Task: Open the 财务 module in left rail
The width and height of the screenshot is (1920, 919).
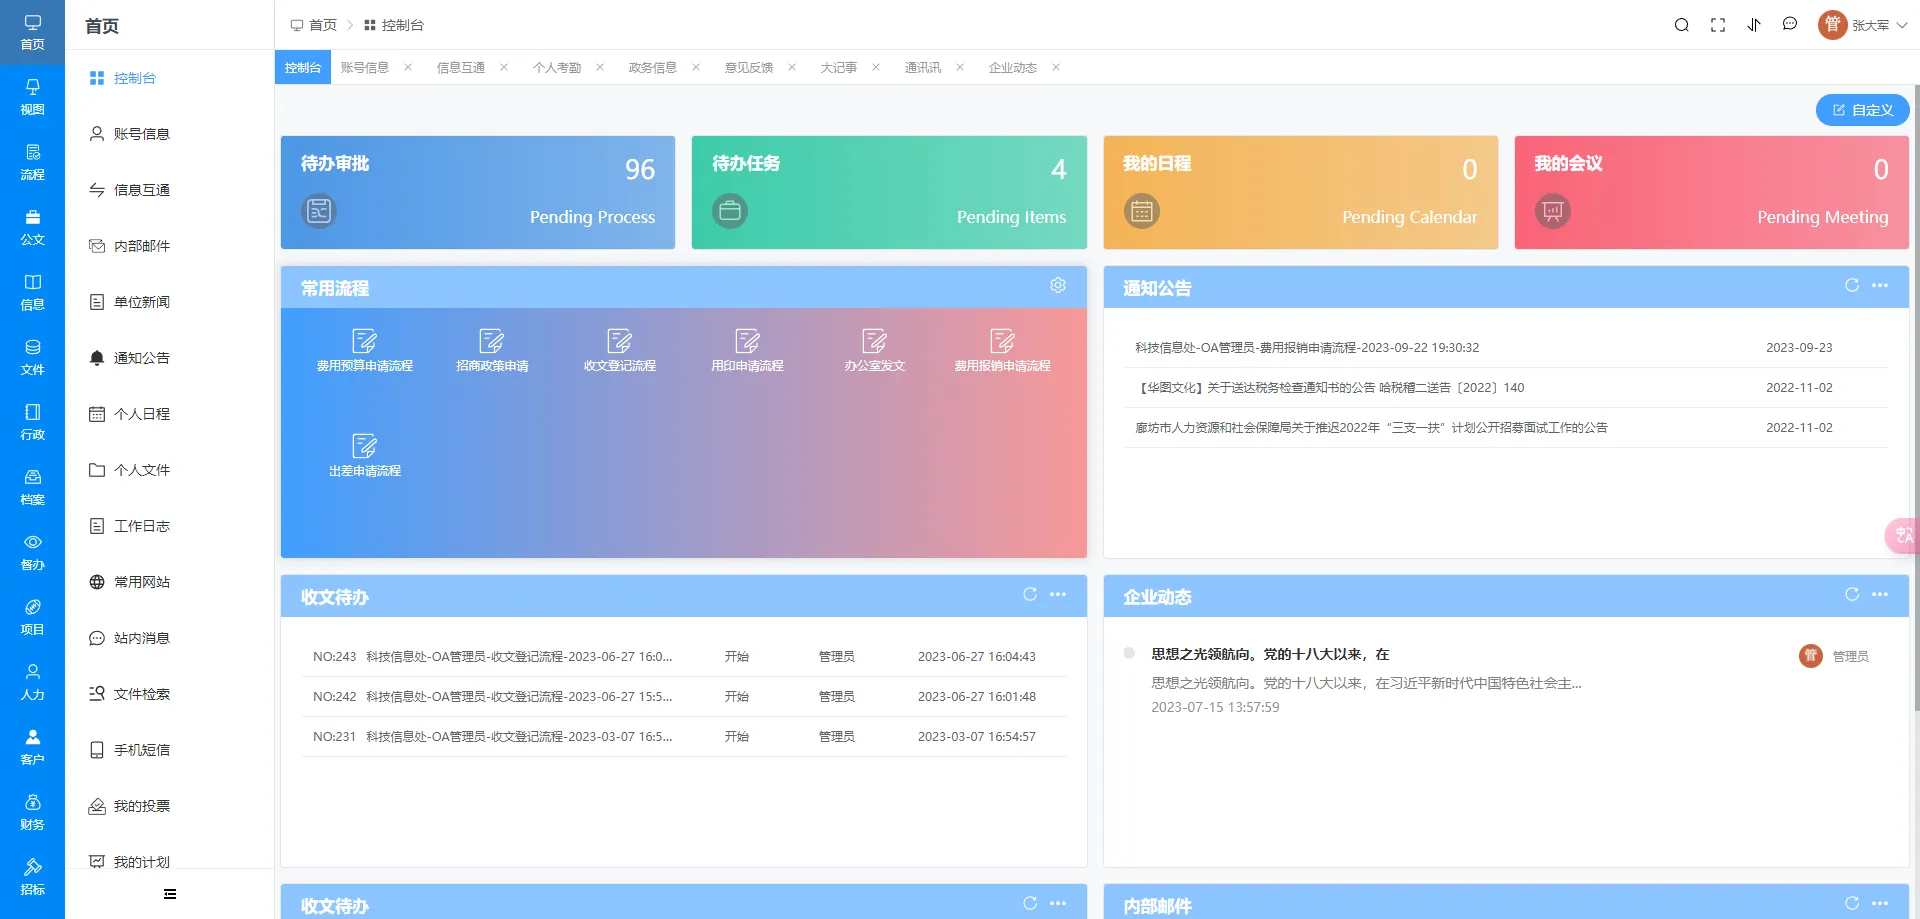Action: pos(32,812)
